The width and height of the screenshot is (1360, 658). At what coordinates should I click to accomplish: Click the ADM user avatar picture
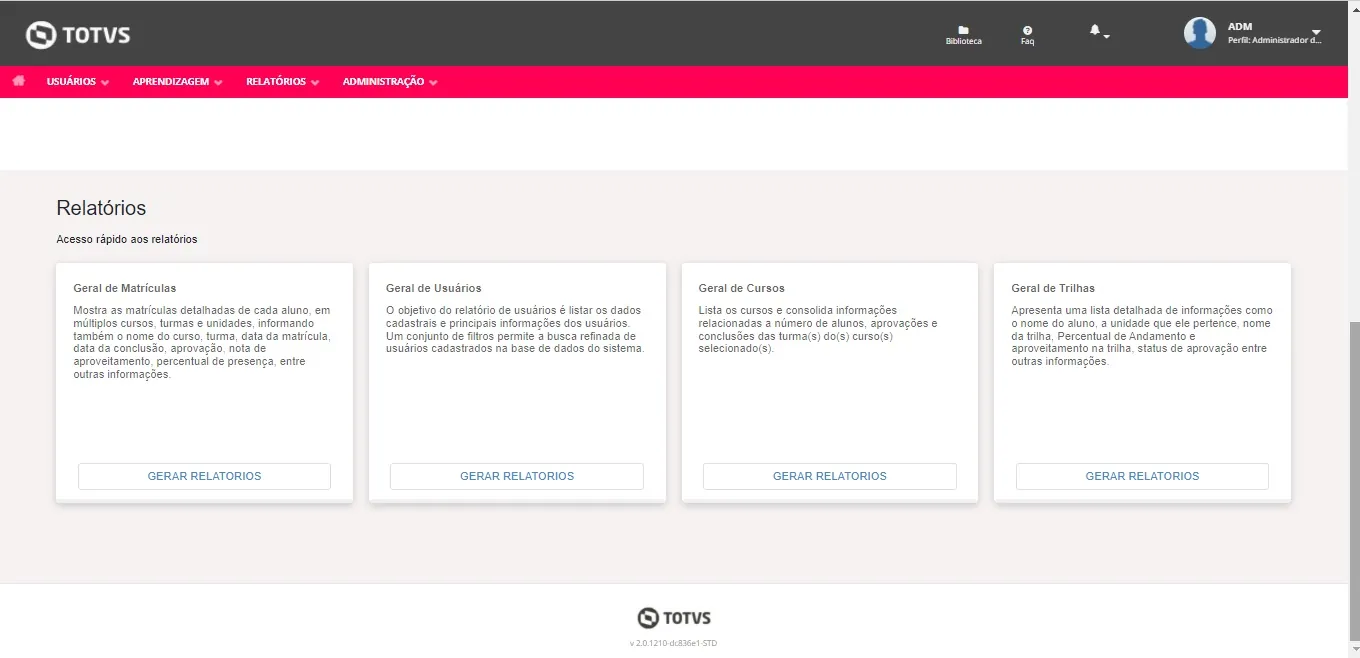pyautogui.click(x=1199, y=33)
